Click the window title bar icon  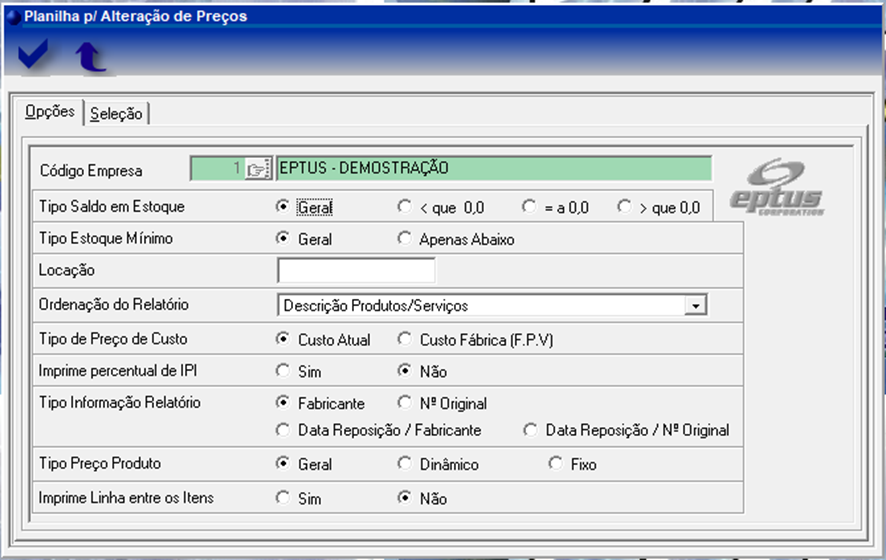(13, 16)
